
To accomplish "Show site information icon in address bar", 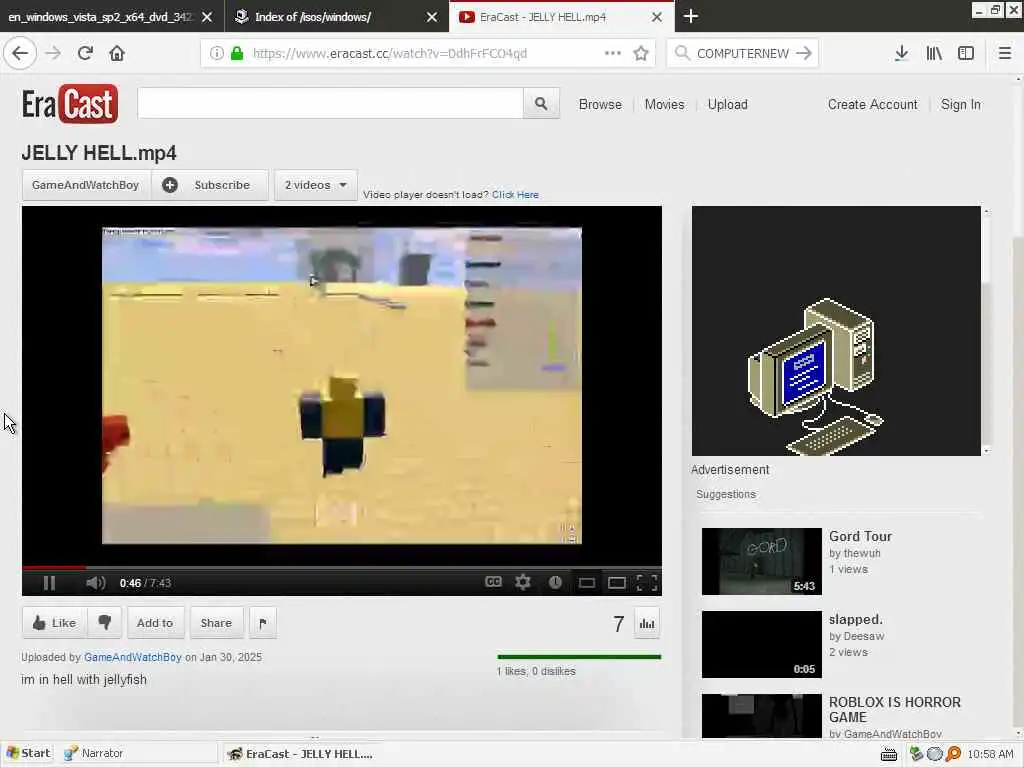I will point(217,54).
